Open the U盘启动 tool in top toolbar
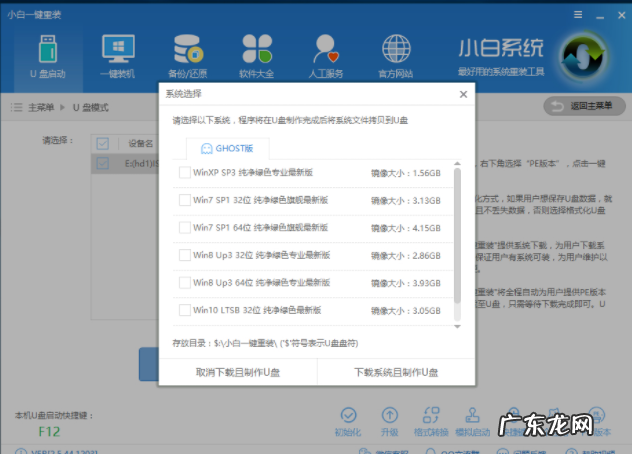 click(48, 56)
